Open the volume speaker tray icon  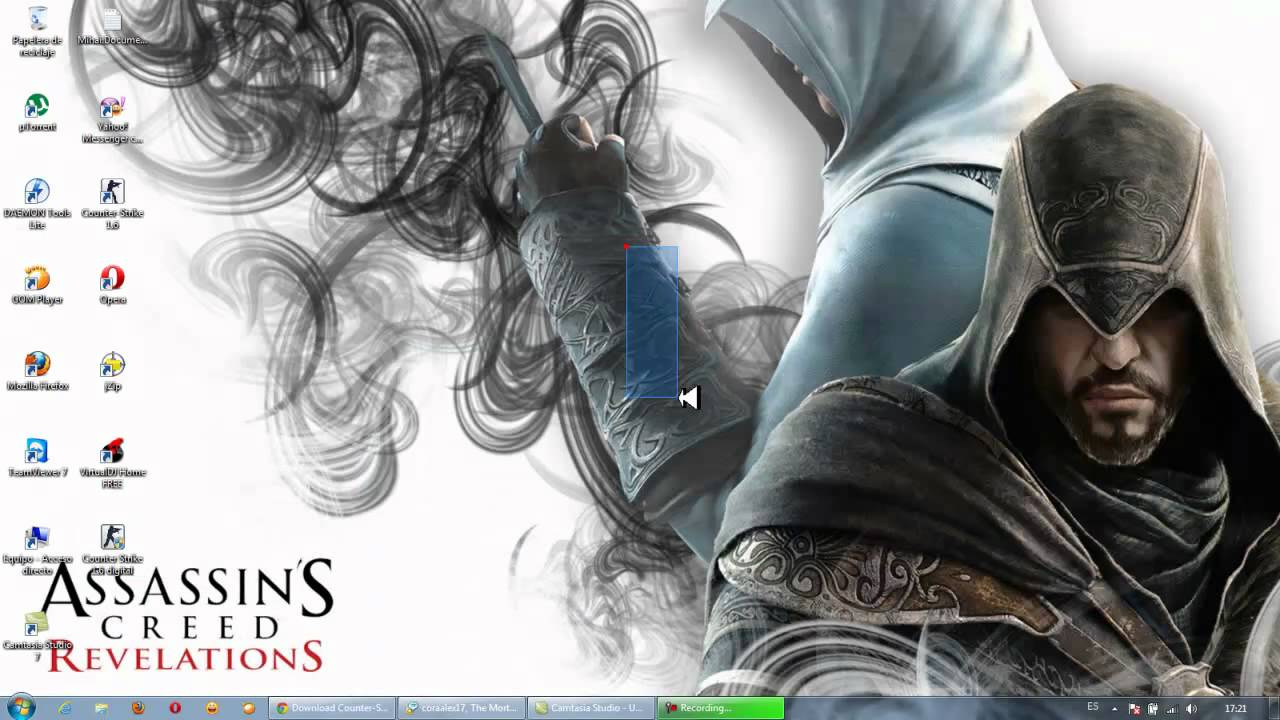1191,709
